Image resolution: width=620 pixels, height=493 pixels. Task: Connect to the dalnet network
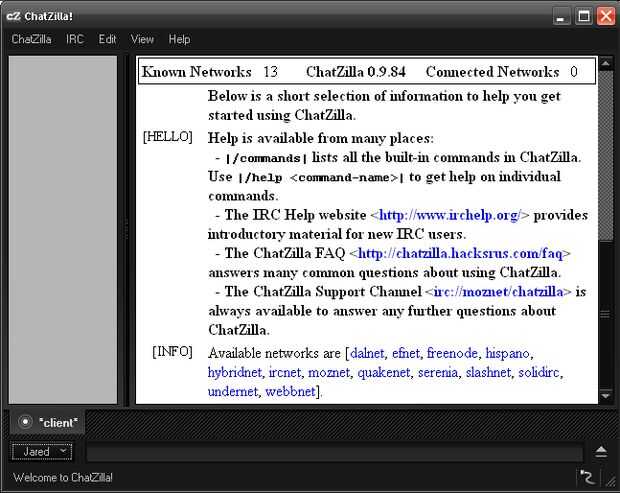click(367, 353)
